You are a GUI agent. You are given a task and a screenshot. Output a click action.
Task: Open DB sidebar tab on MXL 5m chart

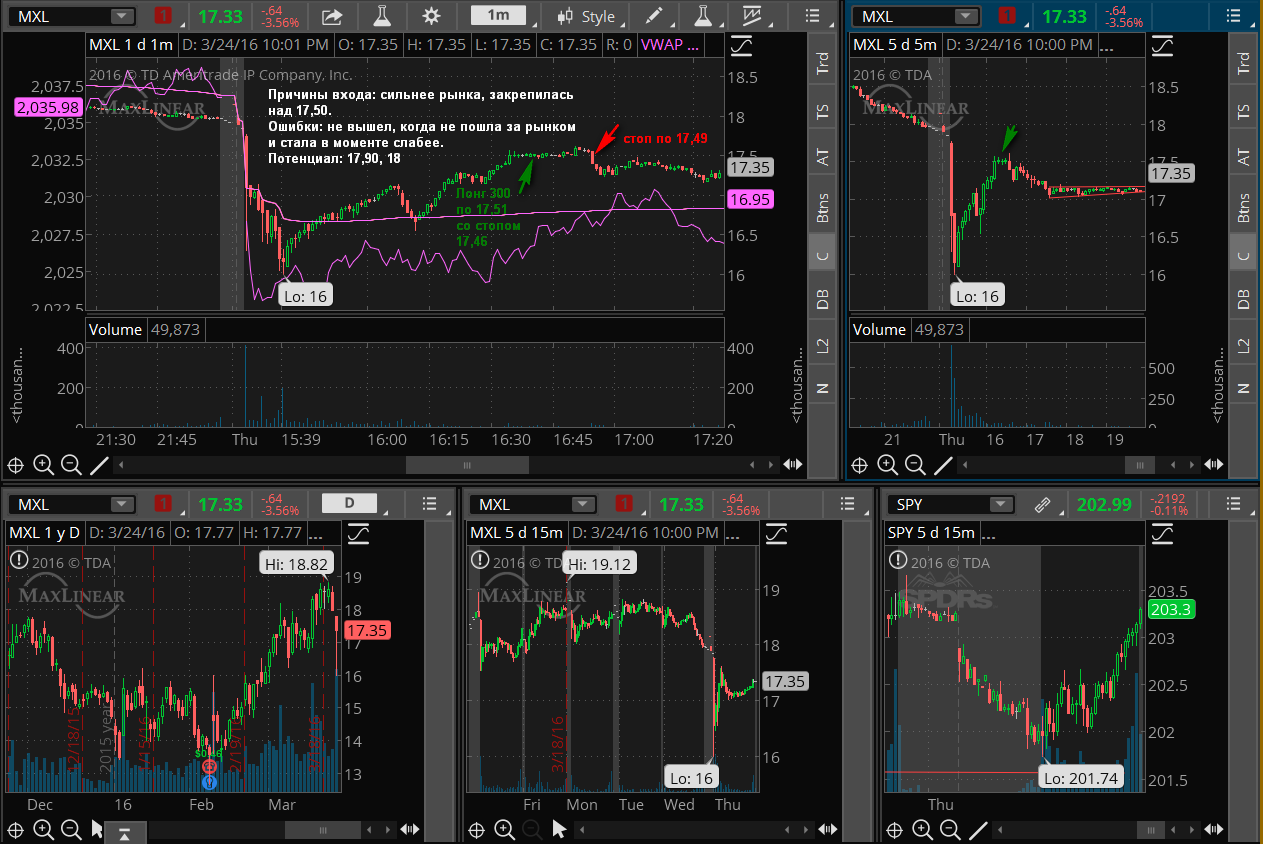1243,298
